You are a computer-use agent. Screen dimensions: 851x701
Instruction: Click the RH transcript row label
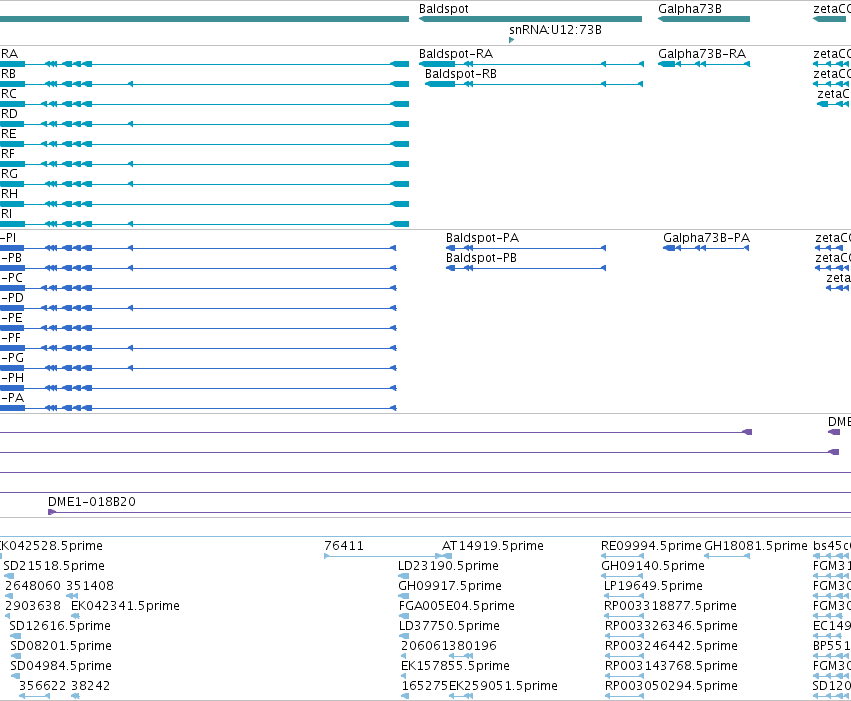point(9,194)
